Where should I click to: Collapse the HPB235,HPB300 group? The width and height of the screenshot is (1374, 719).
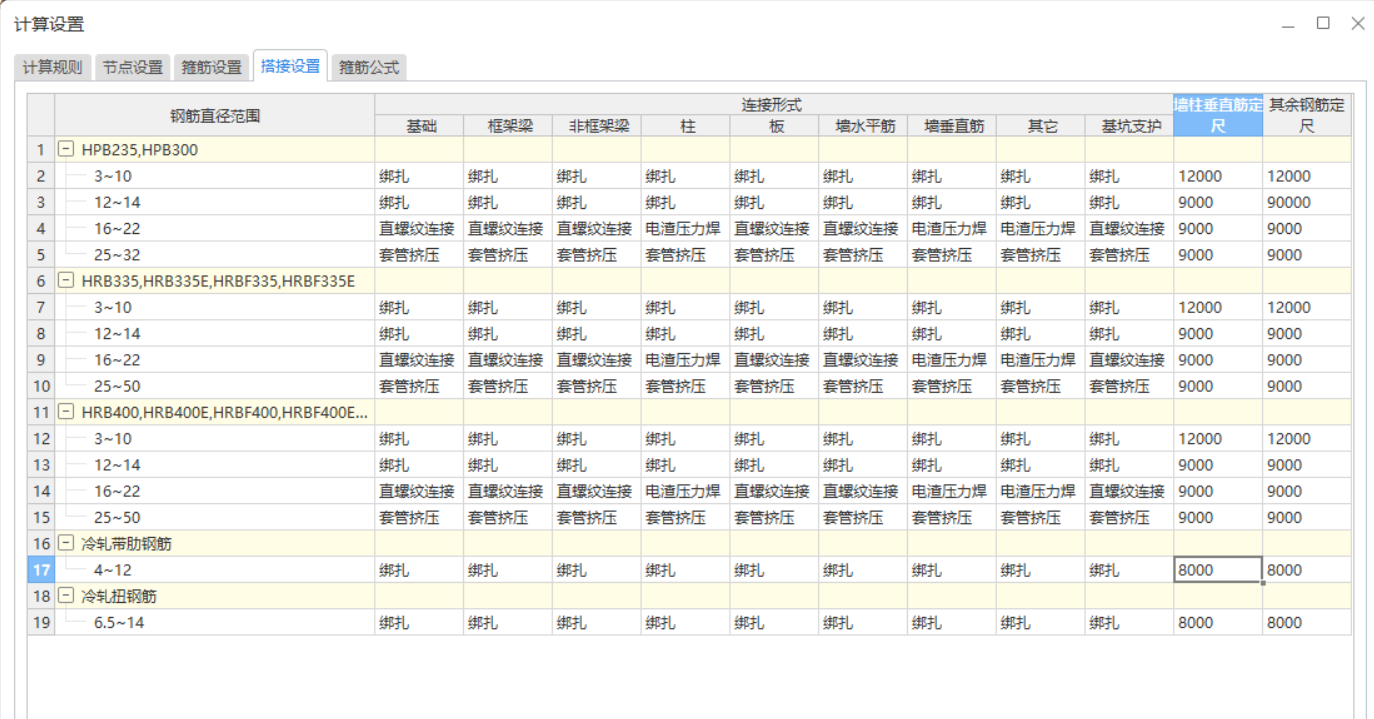coord(65,149)
